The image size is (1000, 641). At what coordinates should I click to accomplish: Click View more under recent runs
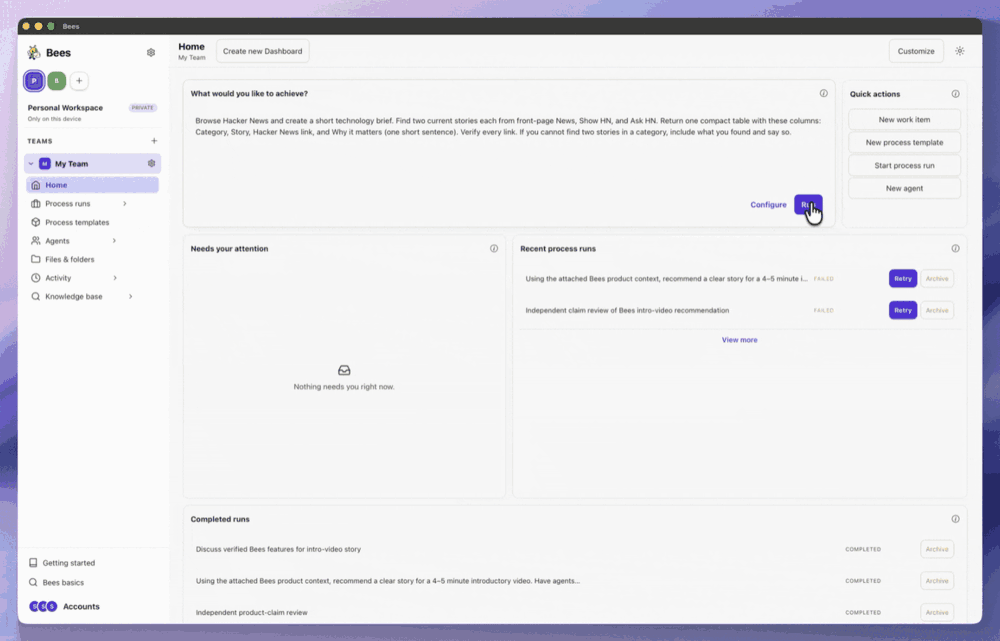click(x=739, y=340)
